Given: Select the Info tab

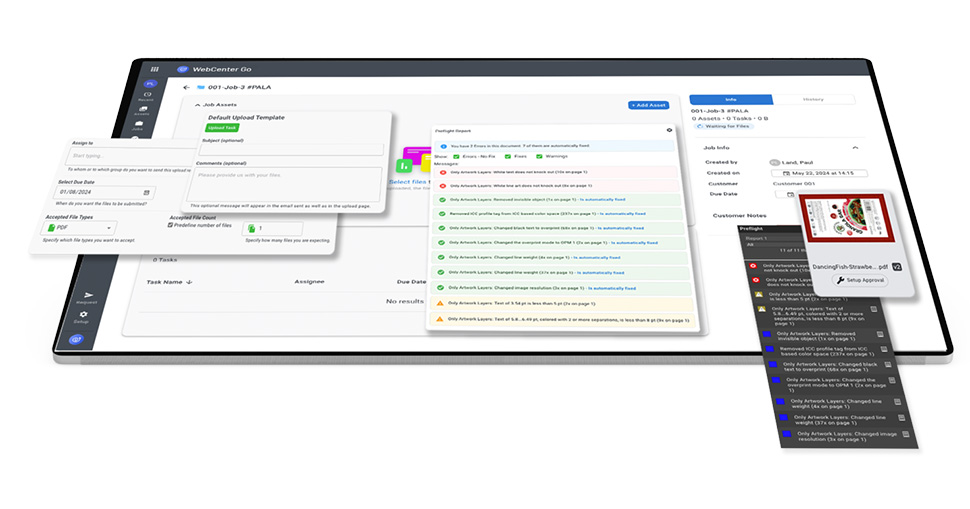Looking at the screenshot, I should coord(731,99).
